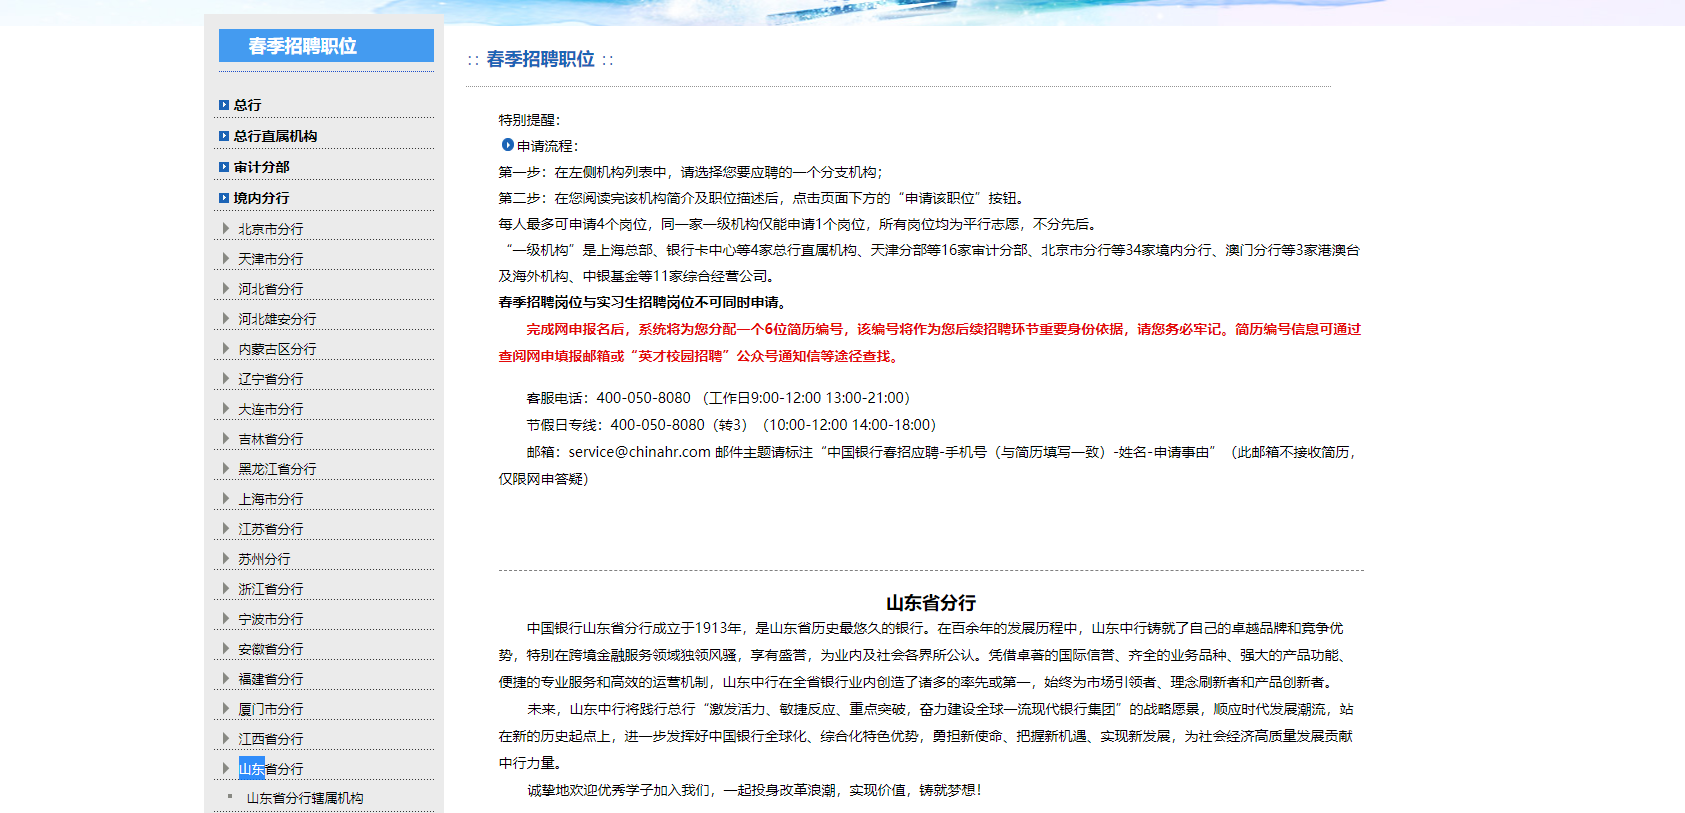Expand the arrow next to 河北省分行
Viewport: 1685px width, 813px height.
[226, 288]
